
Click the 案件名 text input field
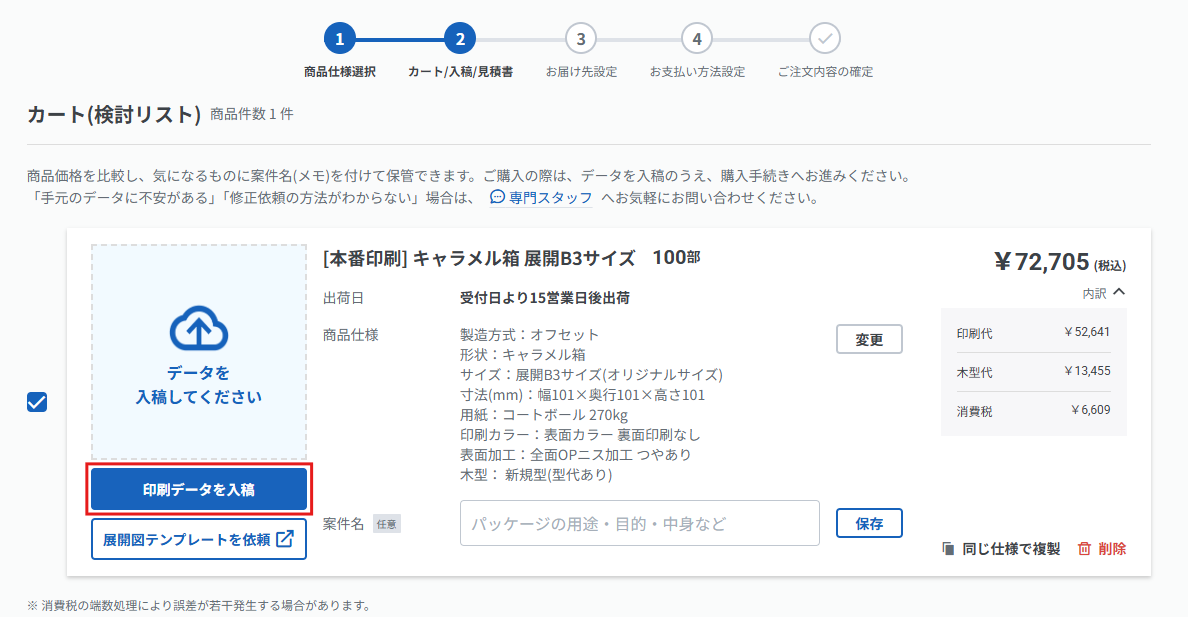pos(639,523)
